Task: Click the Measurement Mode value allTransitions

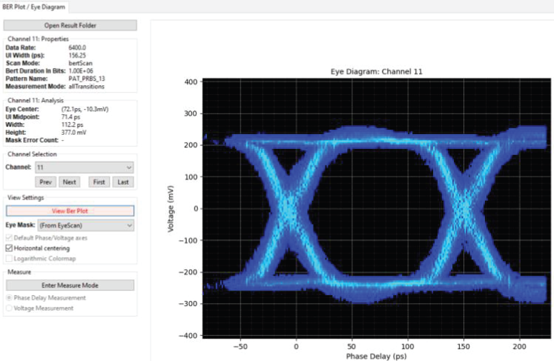Action: click(86, 87)
